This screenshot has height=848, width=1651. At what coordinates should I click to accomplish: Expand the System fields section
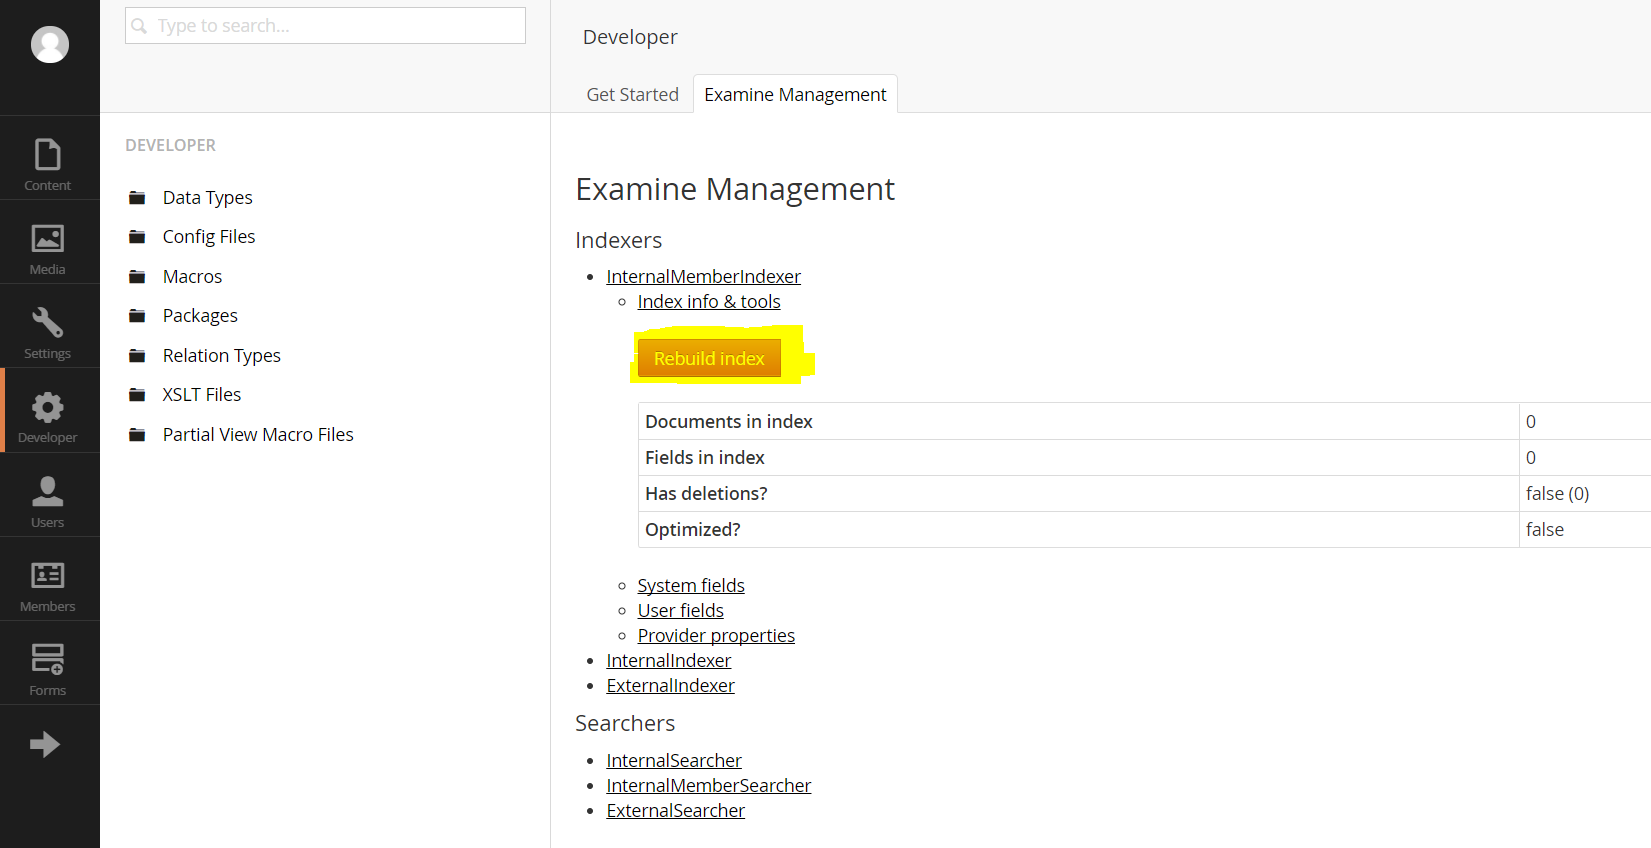point(691,586)
